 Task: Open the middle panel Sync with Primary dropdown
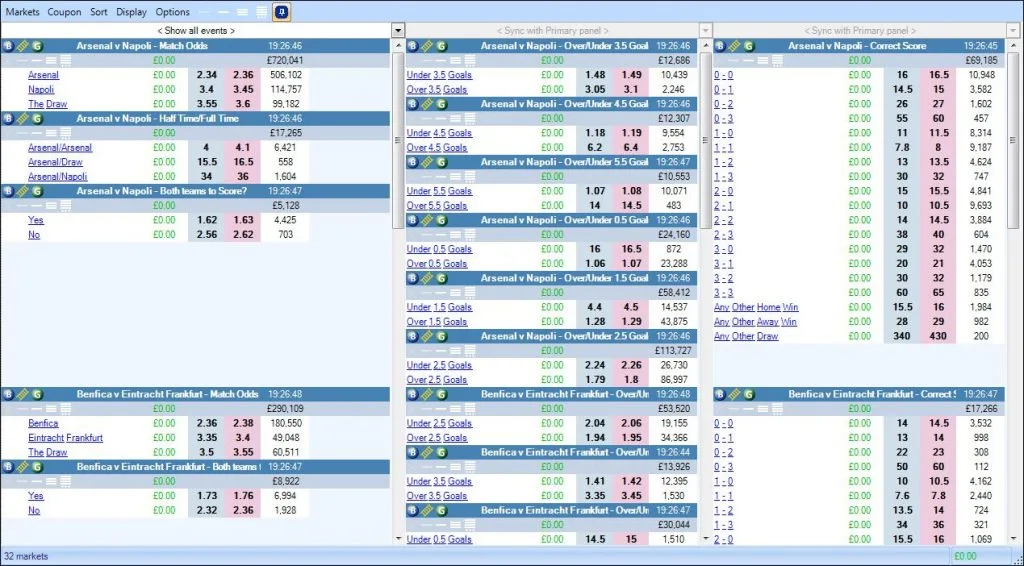click(x=705, y=31)
